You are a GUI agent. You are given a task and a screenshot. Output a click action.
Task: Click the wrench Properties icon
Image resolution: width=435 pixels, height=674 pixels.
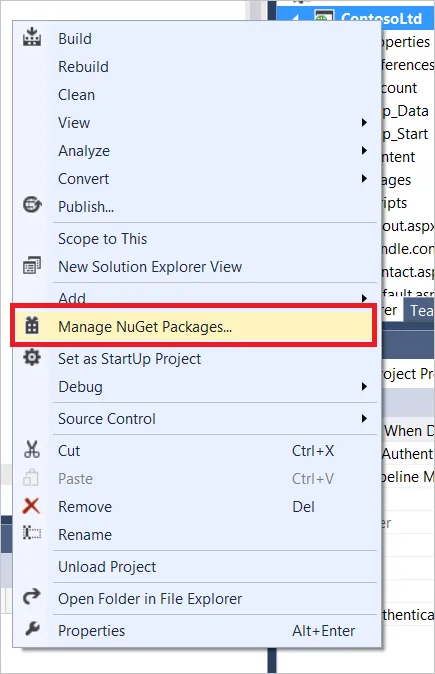click(32, 629)
